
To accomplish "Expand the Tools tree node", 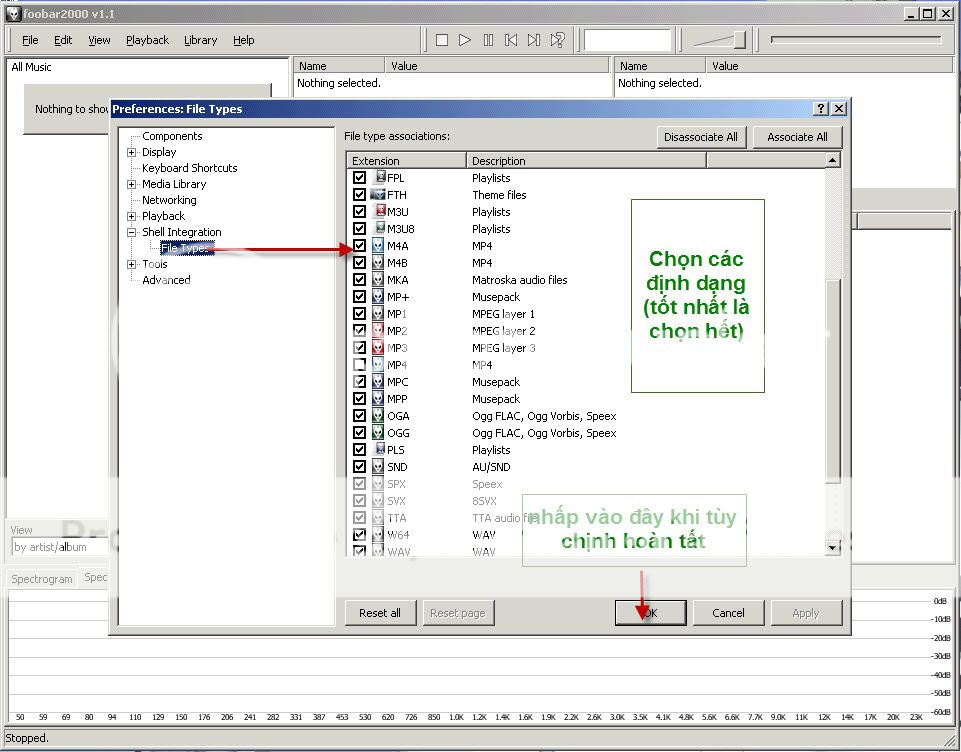I will pos(131,264).
